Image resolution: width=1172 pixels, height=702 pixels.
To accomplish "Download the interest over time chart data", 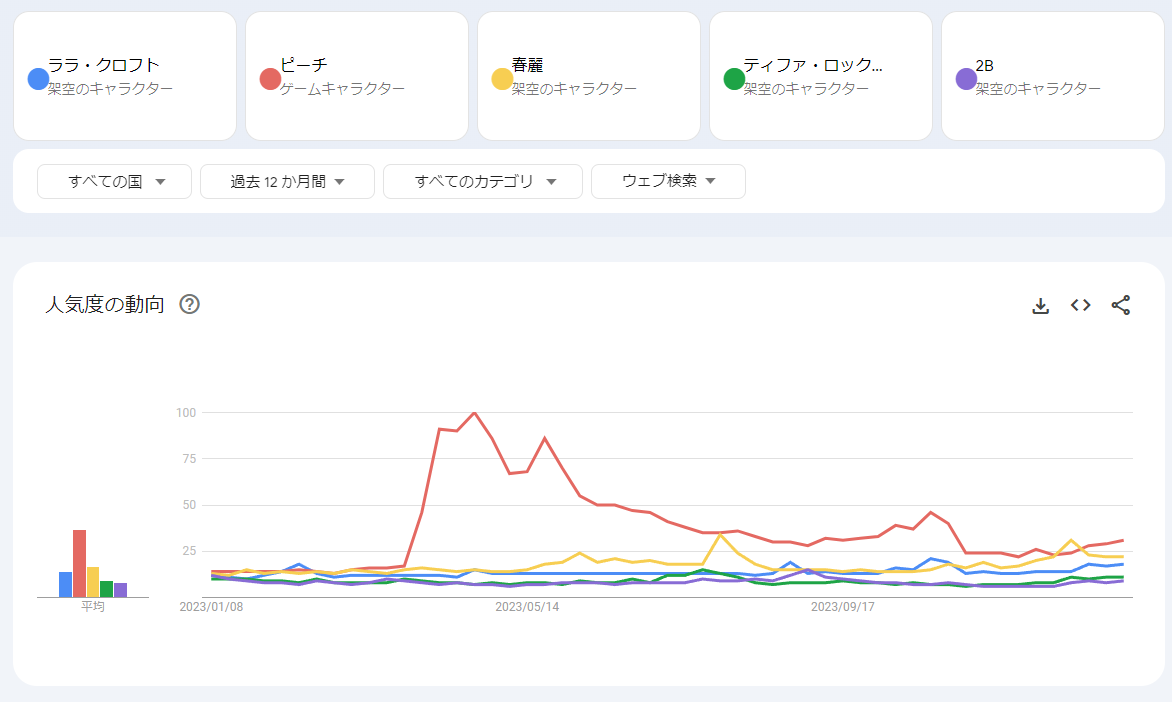I will tap(1040, 306).
